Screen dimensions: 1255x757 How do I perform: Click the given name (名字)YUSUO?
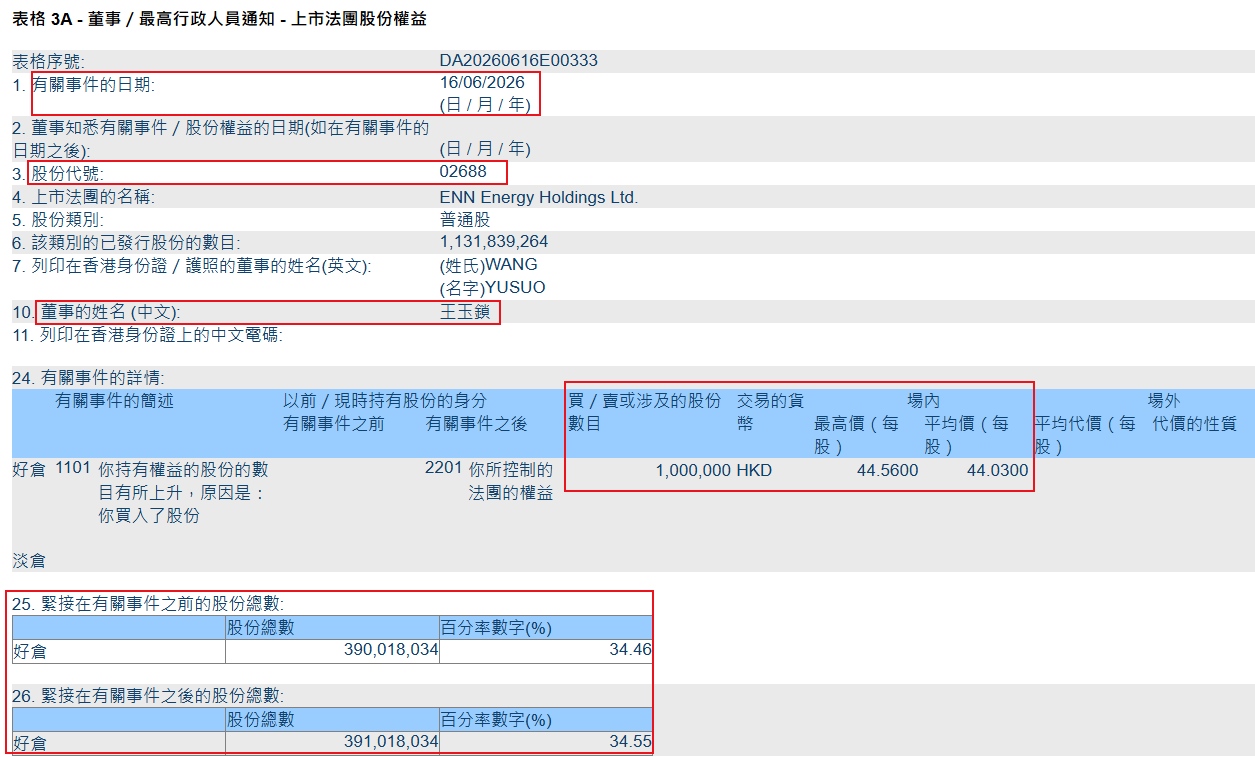492,288
